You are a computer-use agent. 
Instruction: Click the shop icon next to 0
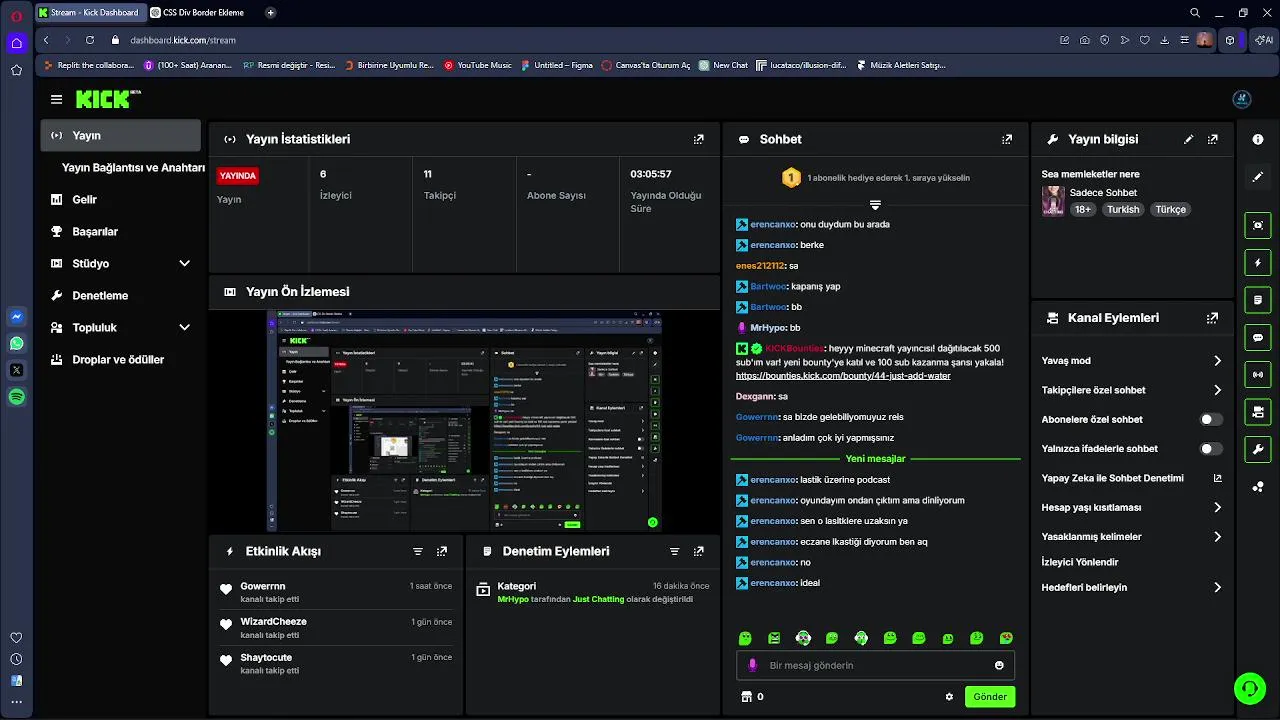pyautogui.click(x=745, y=697)
